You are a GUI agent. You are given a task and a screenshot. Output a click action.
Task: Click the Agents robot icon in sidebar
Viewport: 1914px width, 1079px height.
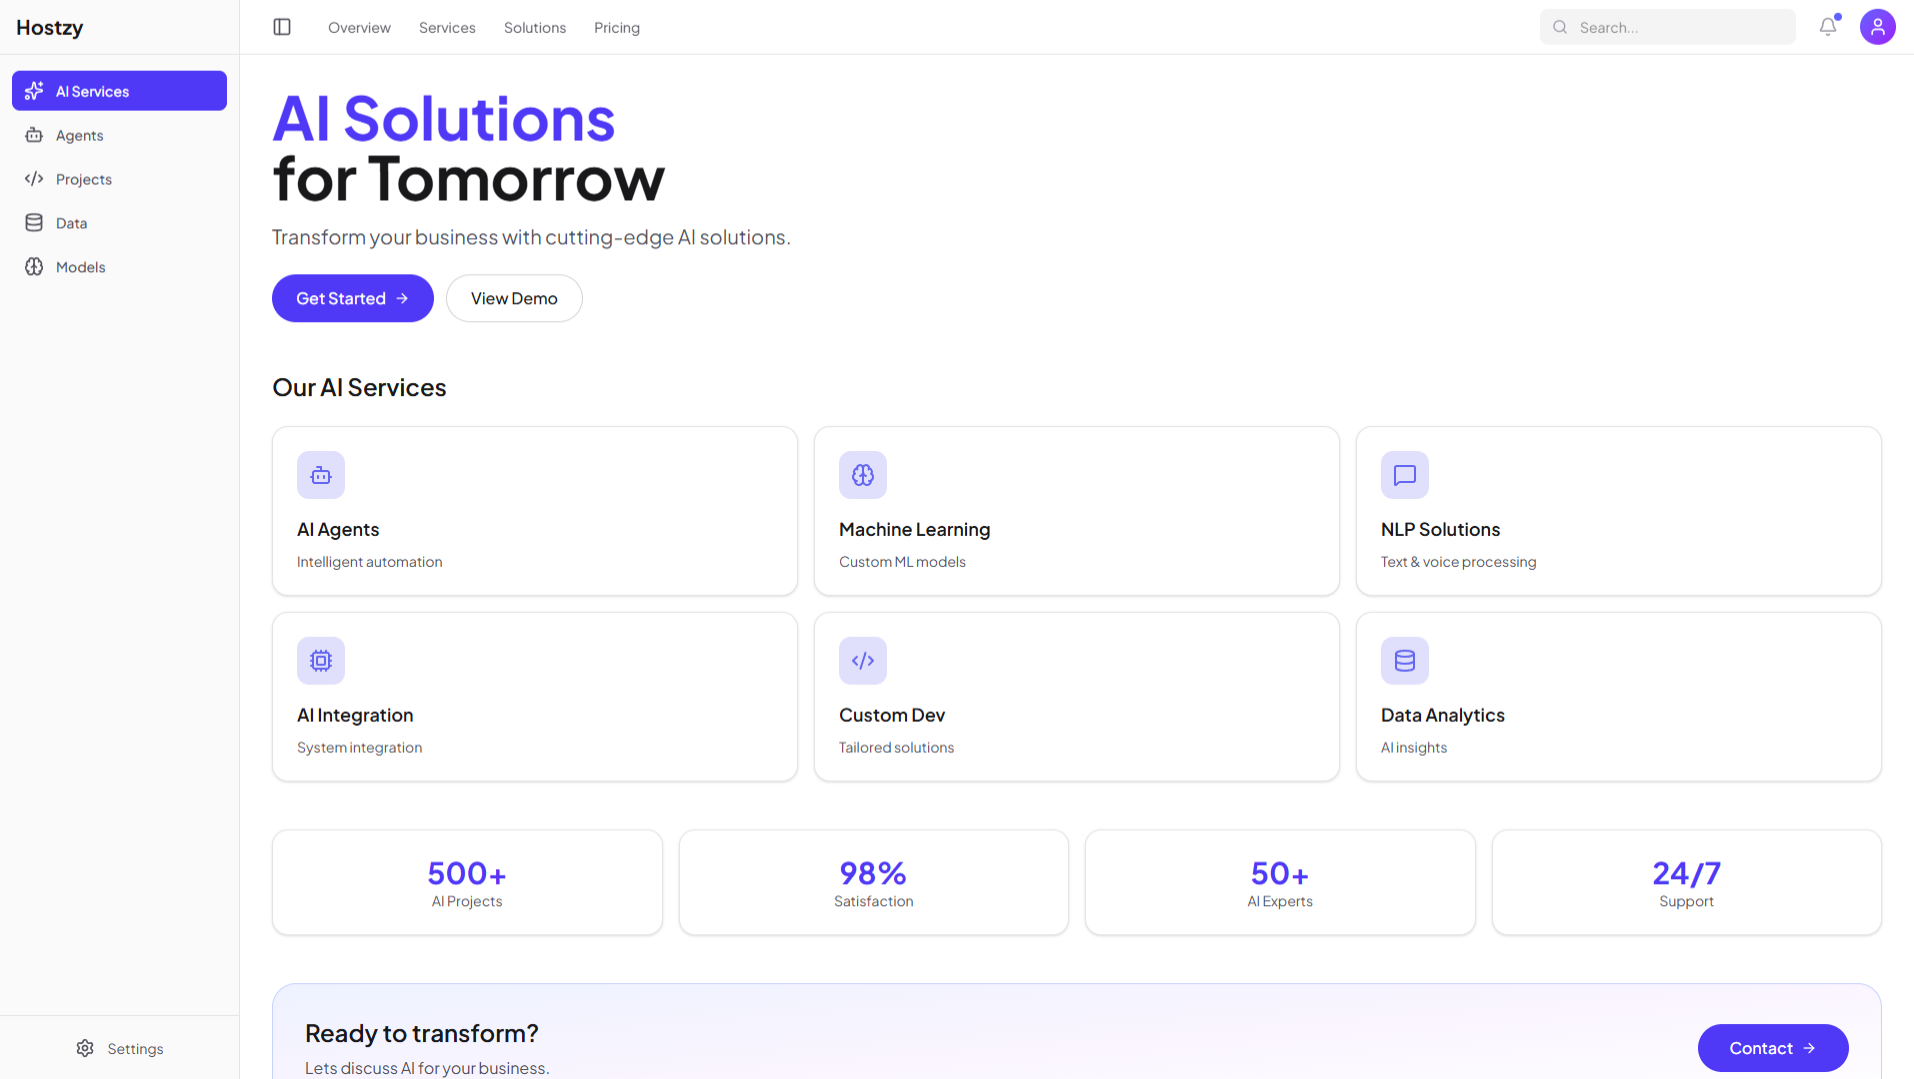point(34,135)
